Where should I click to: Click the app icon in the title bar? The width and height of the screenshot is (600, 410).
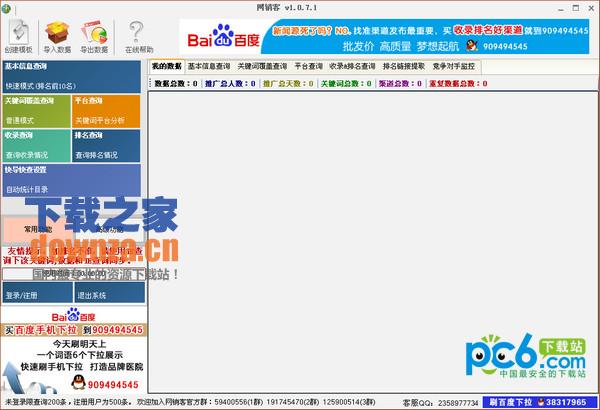[x=6, y=8]
